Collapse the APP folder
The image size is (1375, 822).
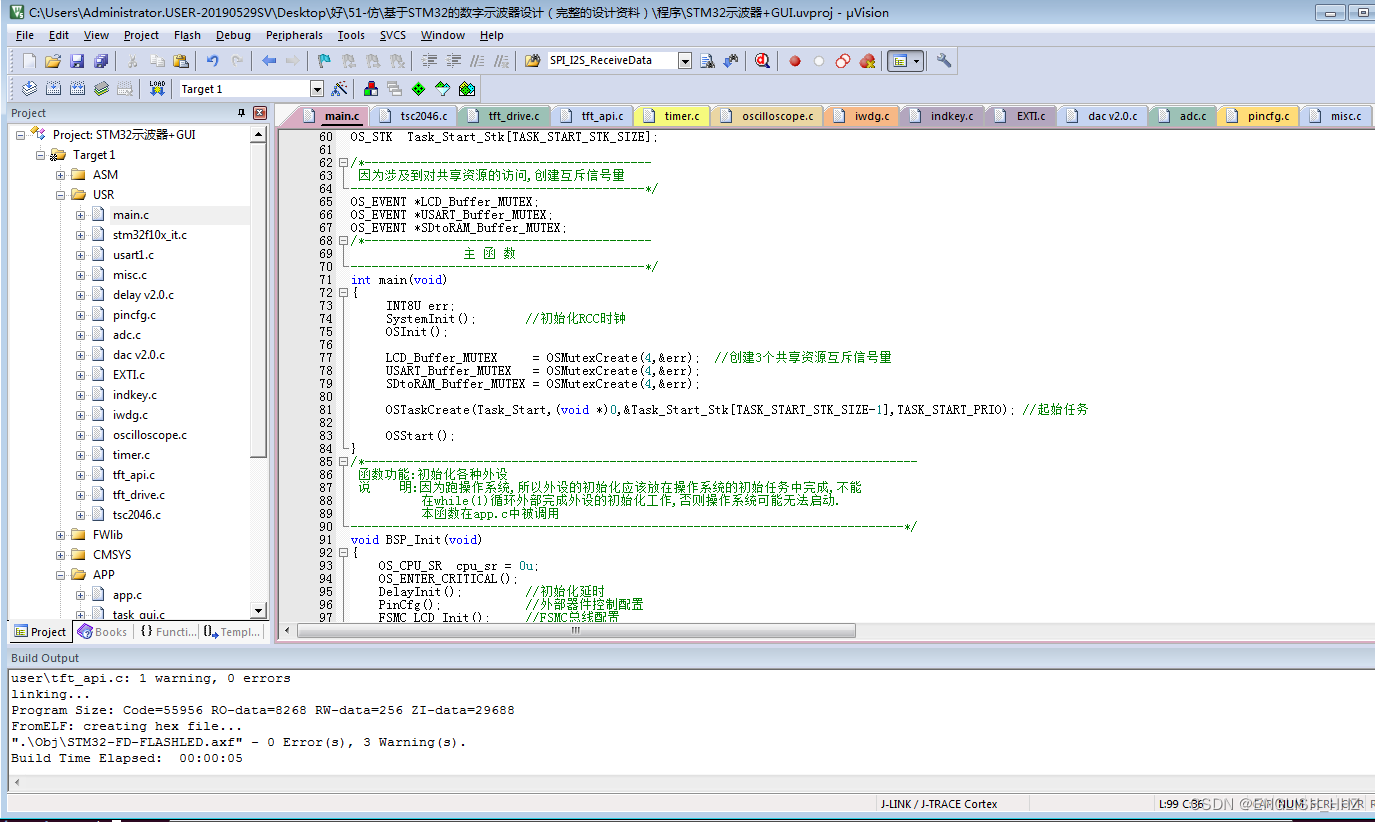[61, 575]
